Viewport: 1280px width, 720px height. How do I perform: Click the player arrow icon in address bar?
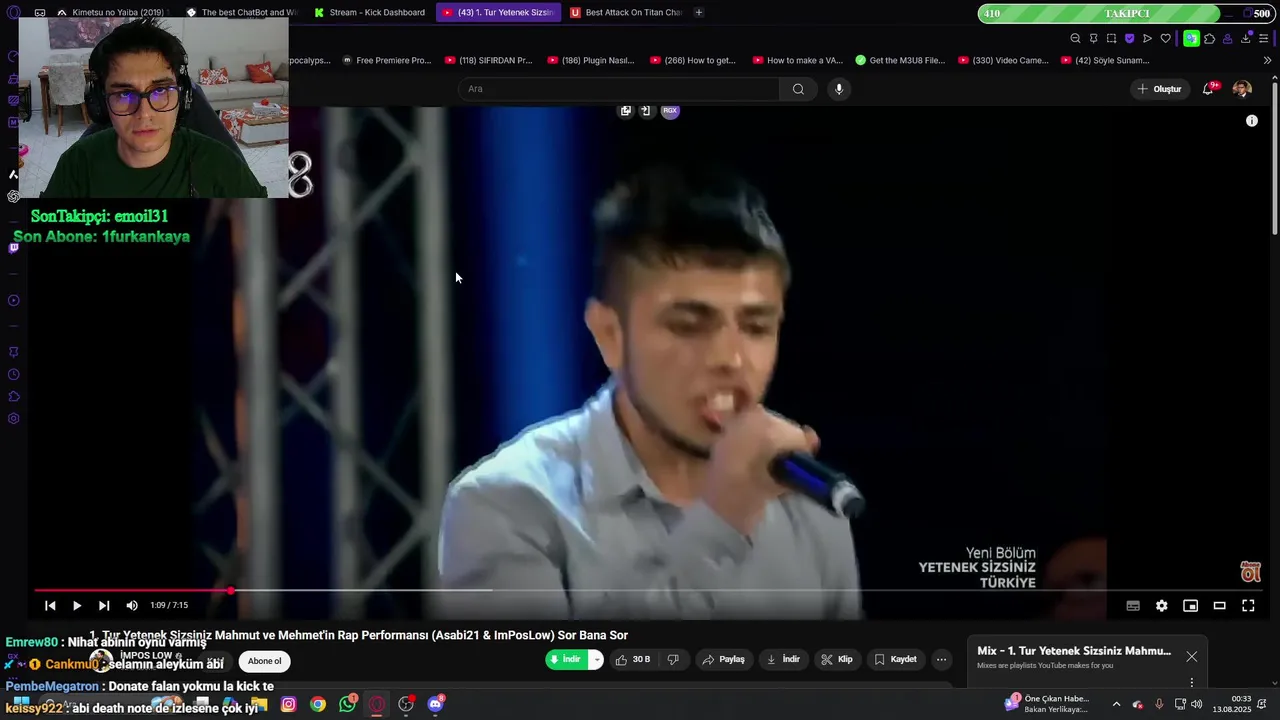[1147, 39]
